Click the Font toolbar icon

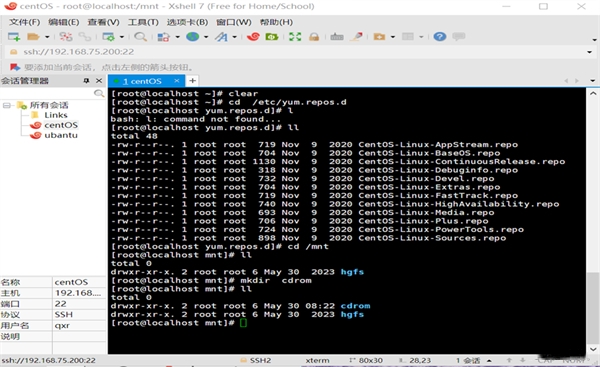pyautogui.click(x=222, y=37)
